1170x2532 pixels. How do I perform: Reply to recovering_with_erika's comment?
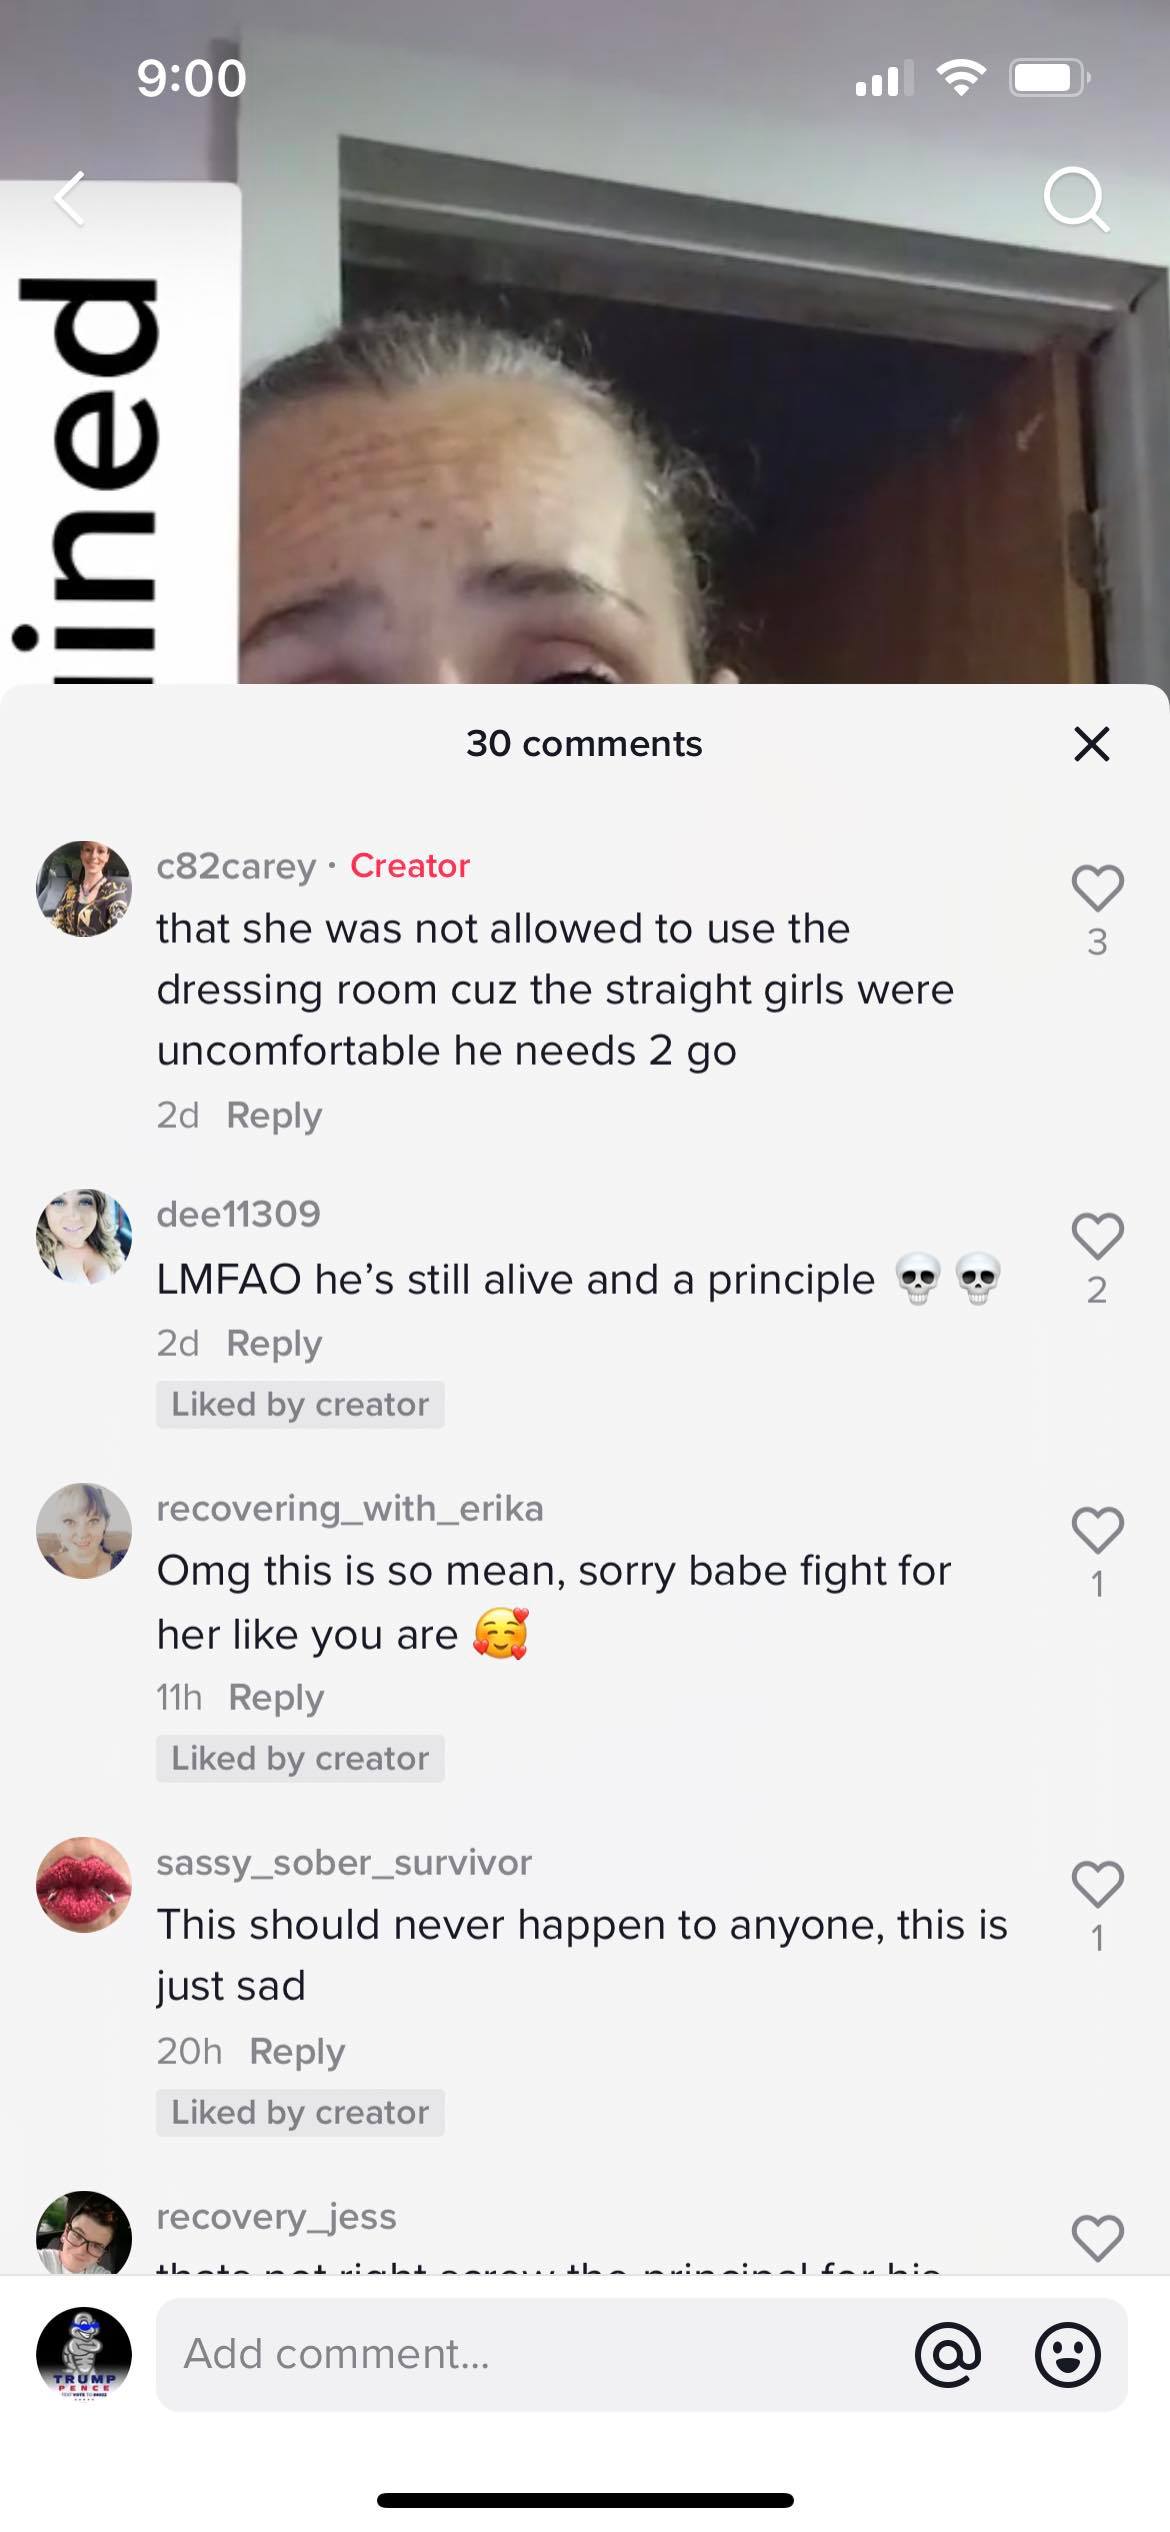point(276,1697)
